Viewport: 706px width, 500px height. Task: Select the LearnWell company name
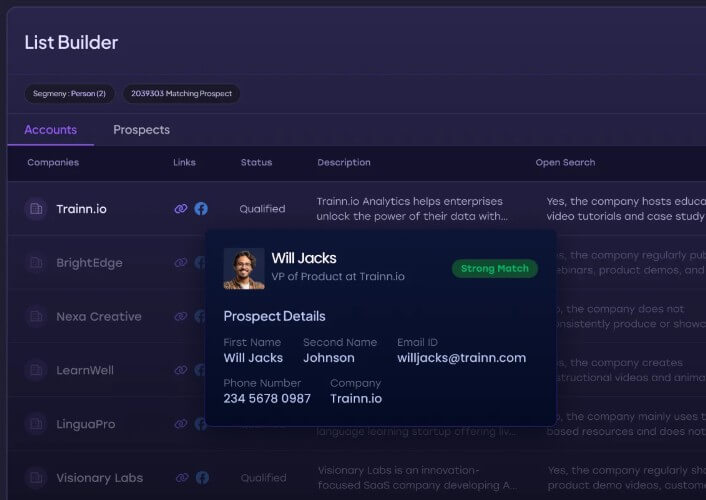tap(85, 370)
